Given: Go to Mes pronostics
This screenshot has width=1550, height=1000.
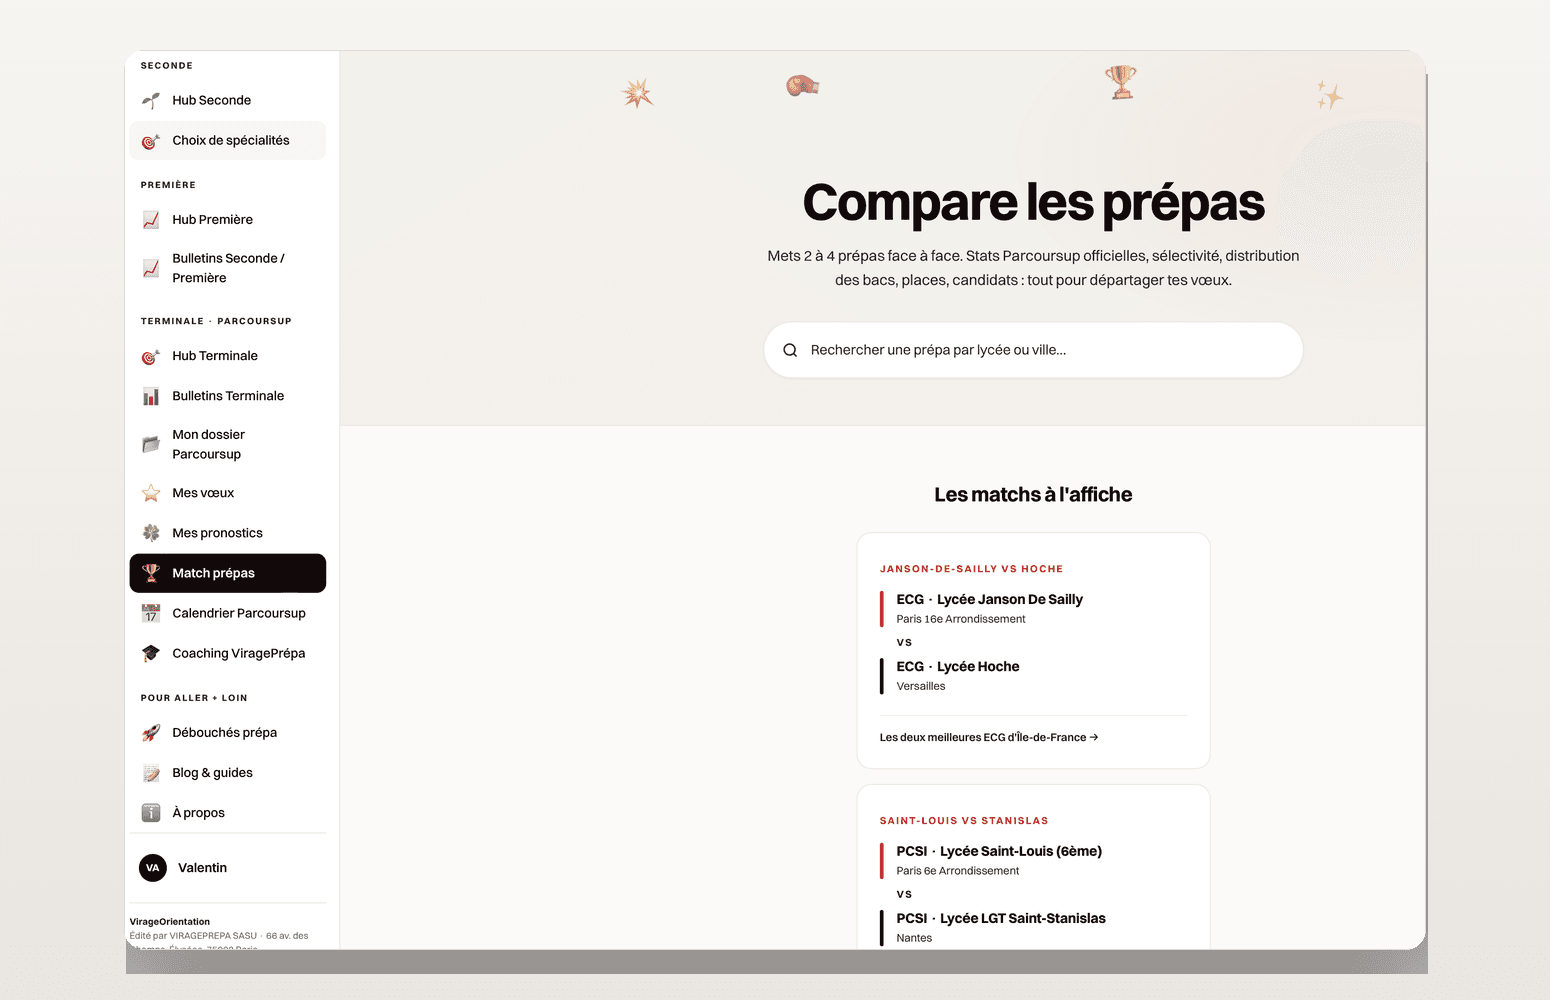Looking at the screenshot, I should pos(228,533).
